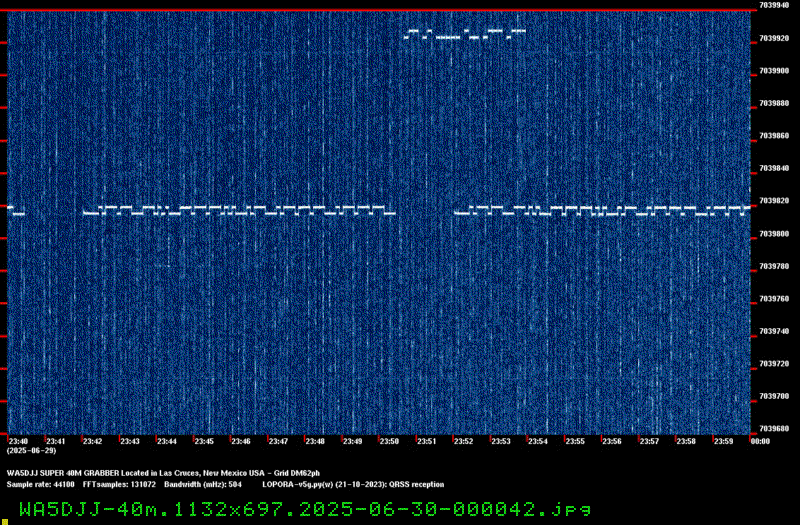Click the green WA5DJJ-40m jpg filename

[305, 509]
